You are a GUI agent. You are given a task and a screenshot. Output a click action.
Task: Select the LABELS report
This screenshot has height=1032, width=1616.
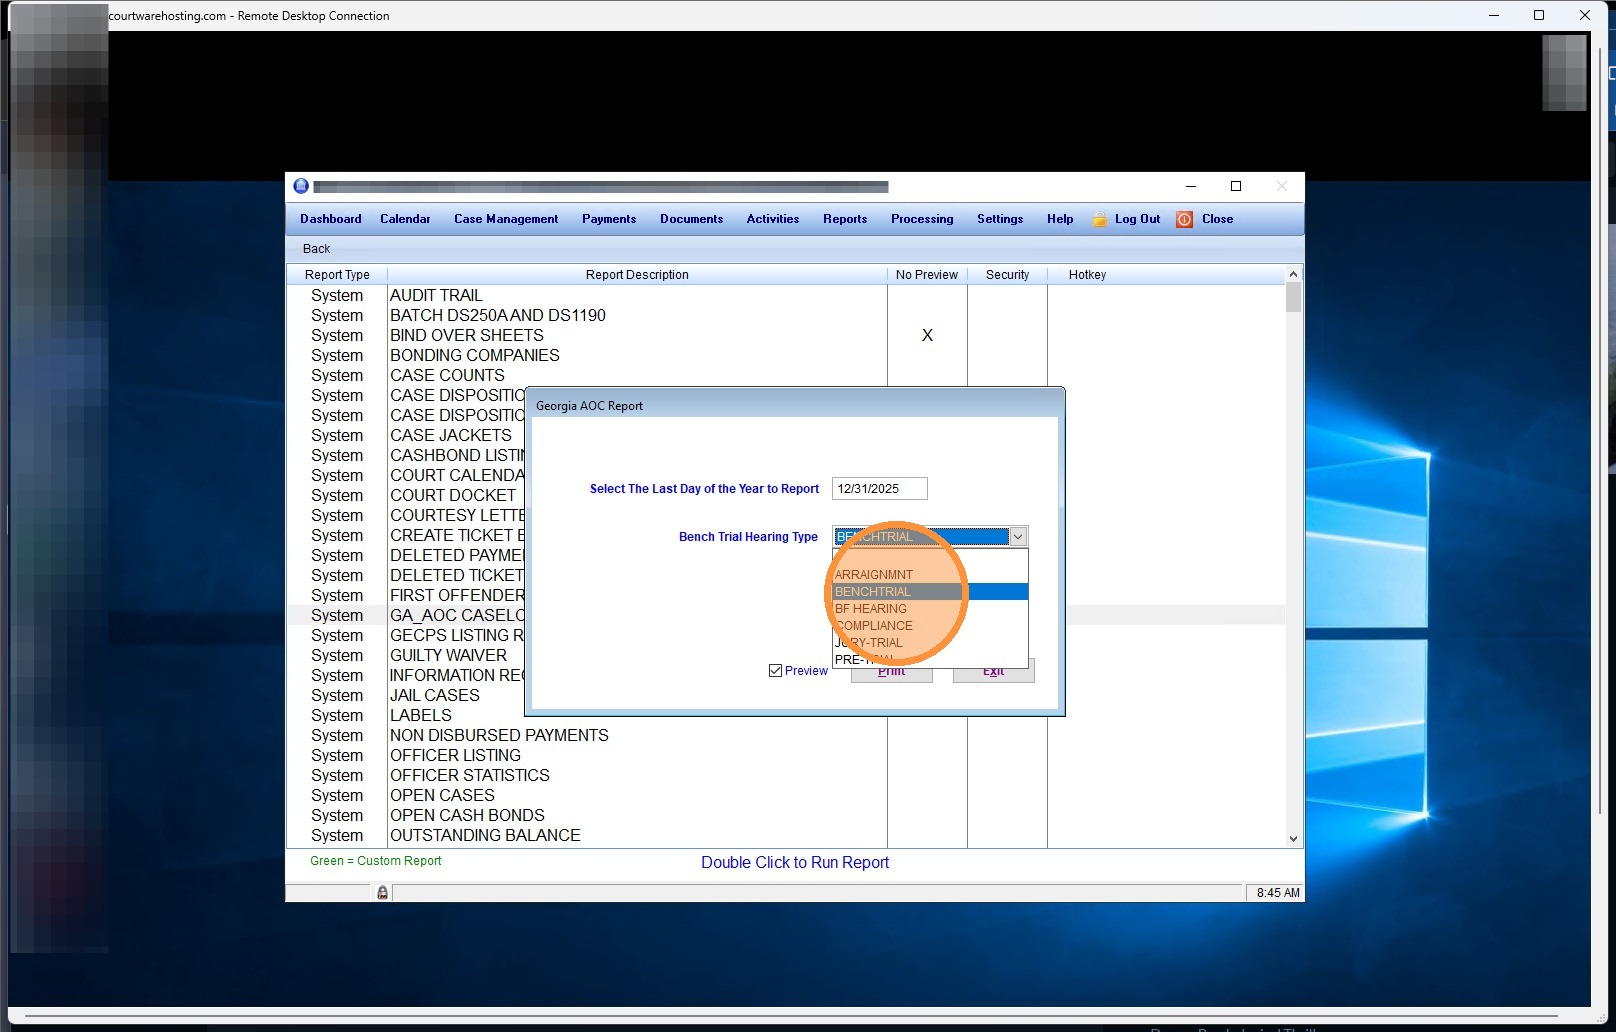click(421, 715)
